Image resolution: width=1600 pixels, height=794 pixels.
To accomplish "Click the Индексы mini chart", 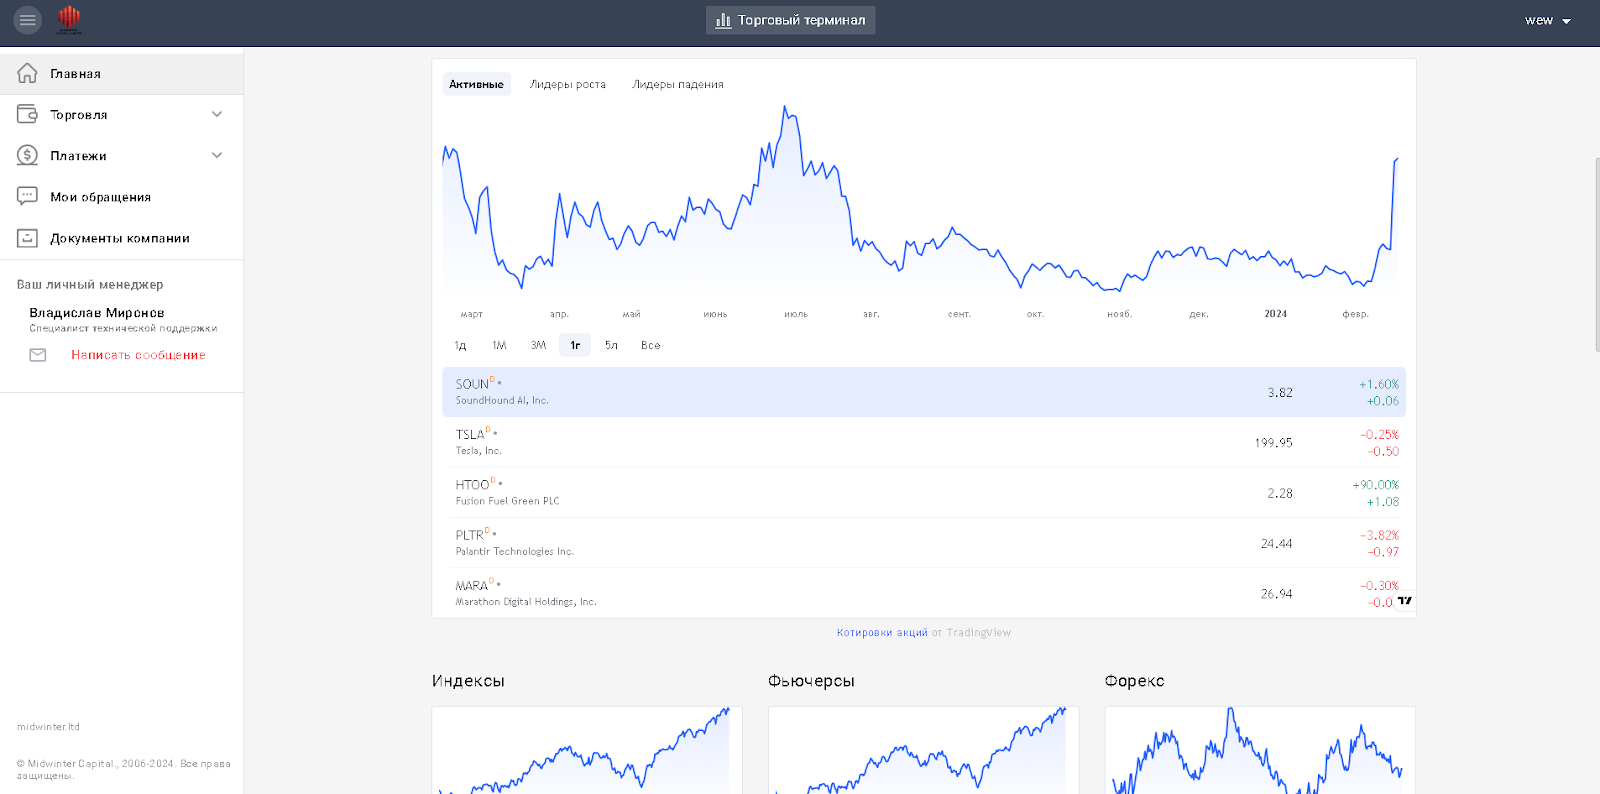I will 587,750.
